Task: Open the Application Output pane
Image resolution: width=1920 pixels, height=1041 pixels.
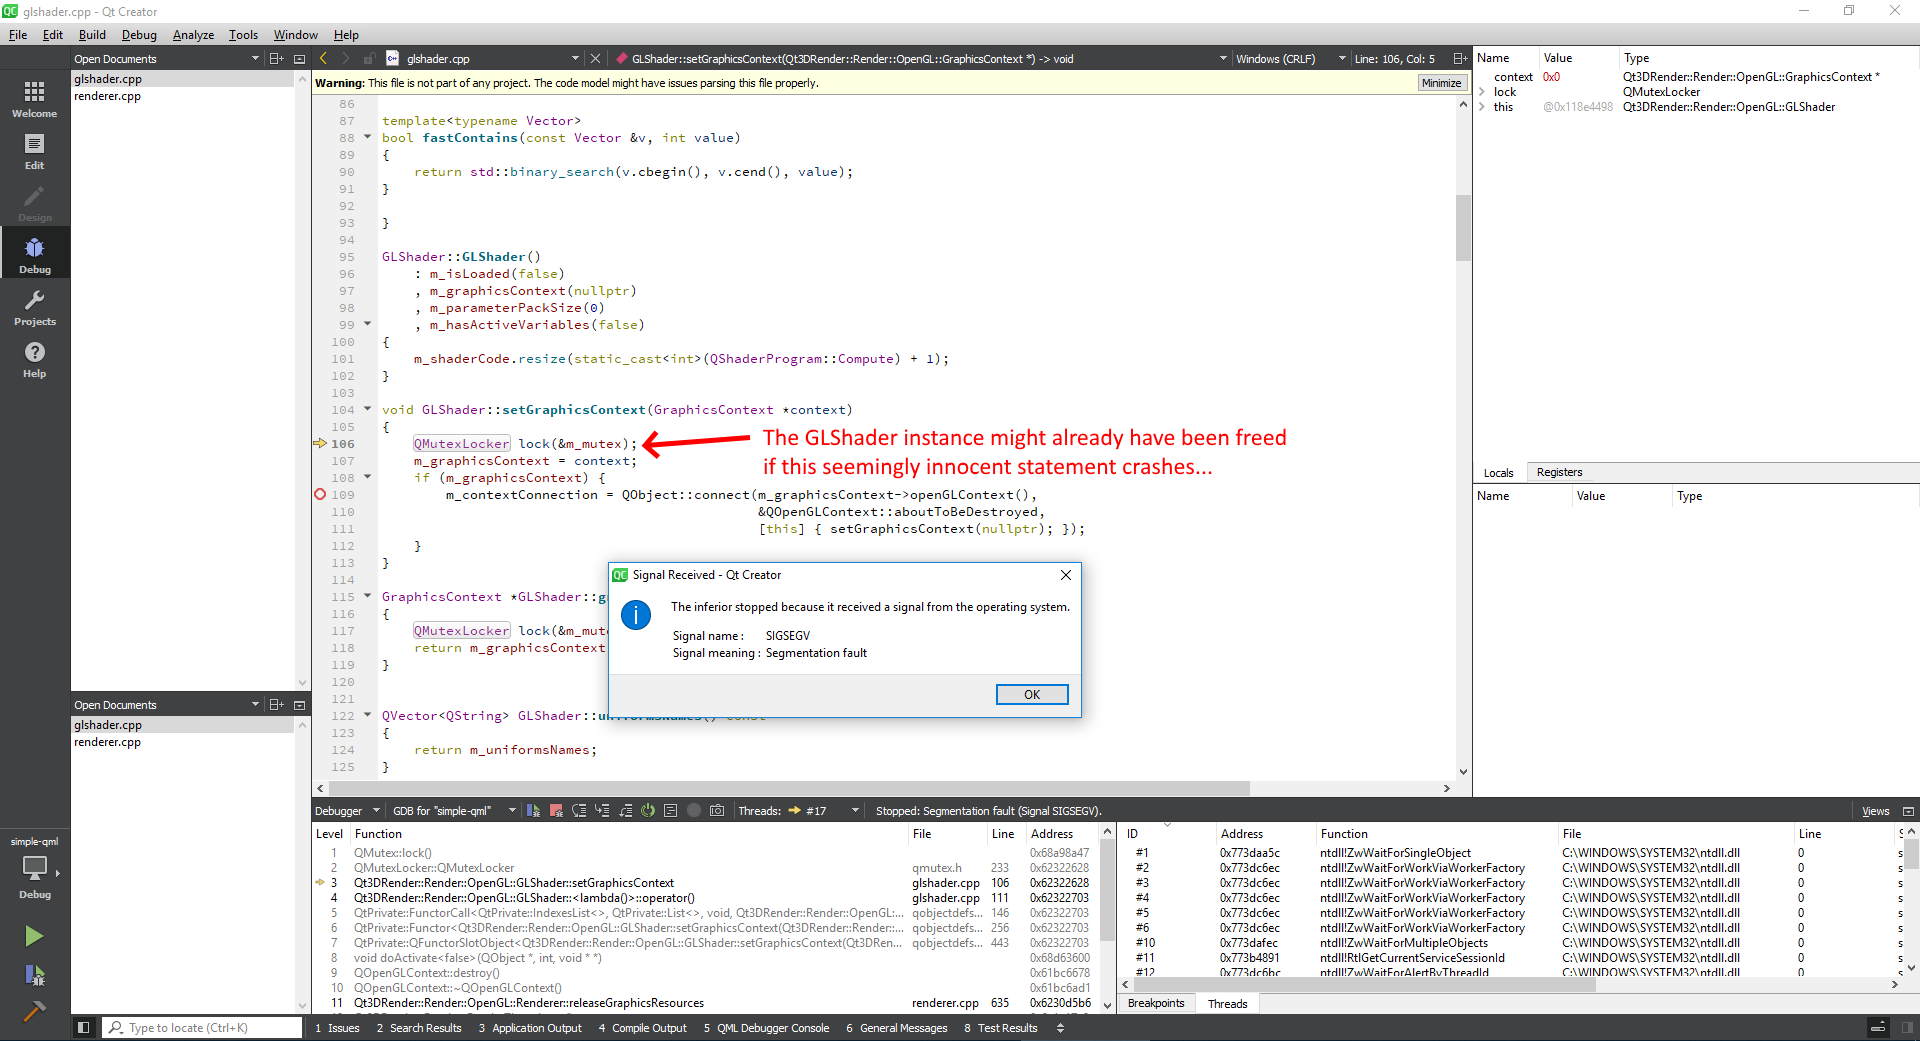Action: click(x=530, y=1028)
